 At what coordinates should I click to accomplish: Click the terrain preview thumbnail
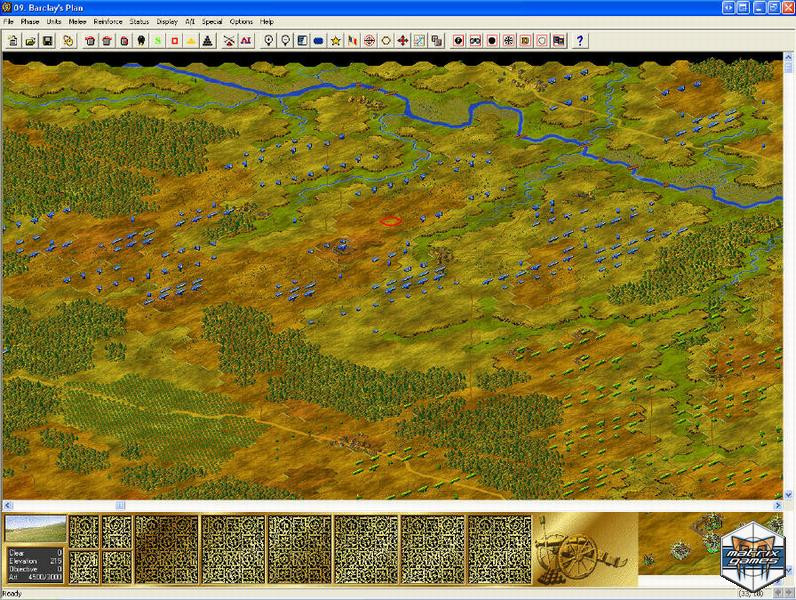tap(35, 528)
